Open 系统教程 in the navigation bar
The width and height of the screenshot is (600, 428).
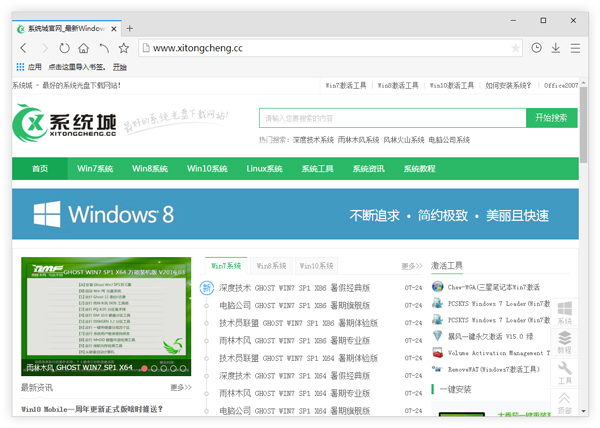tap(419, 169)
